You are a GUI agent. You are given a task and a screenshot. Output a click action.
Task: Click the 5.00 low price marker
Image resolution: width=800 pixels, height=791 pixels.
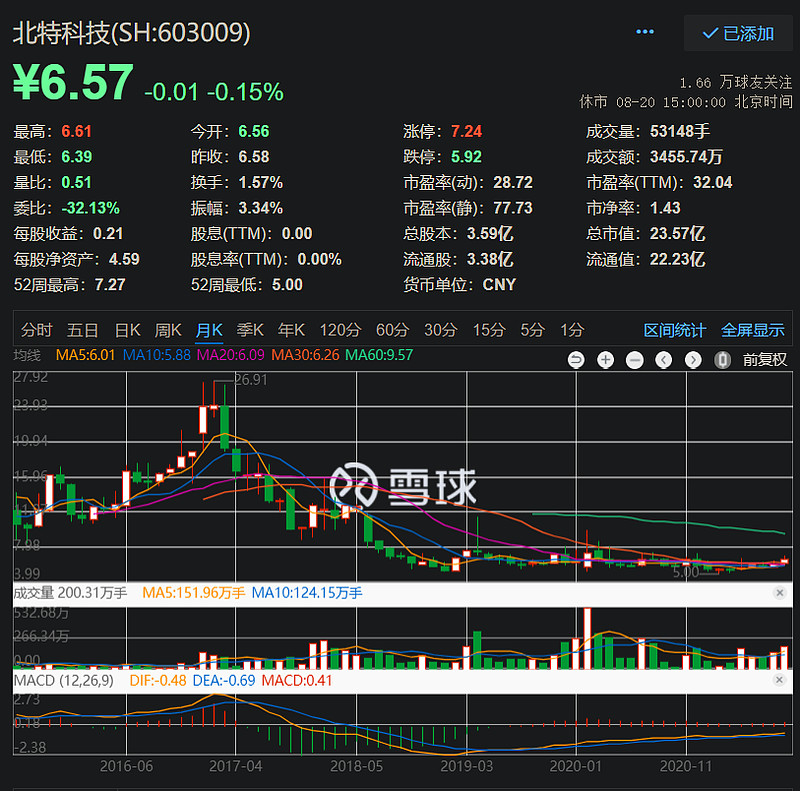pos(686,573)
